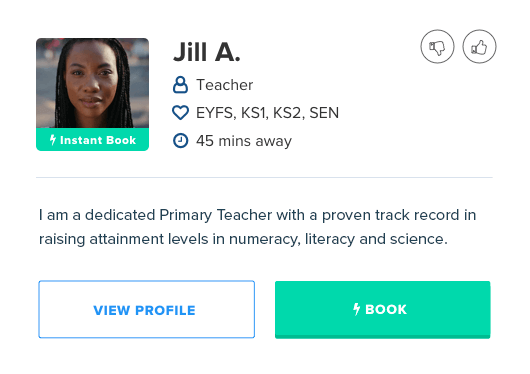This screenshot has height=374, width=530.
Task: Click the VIEW PROFILE button
Action: pyautogui.click(x=146, y=309)
